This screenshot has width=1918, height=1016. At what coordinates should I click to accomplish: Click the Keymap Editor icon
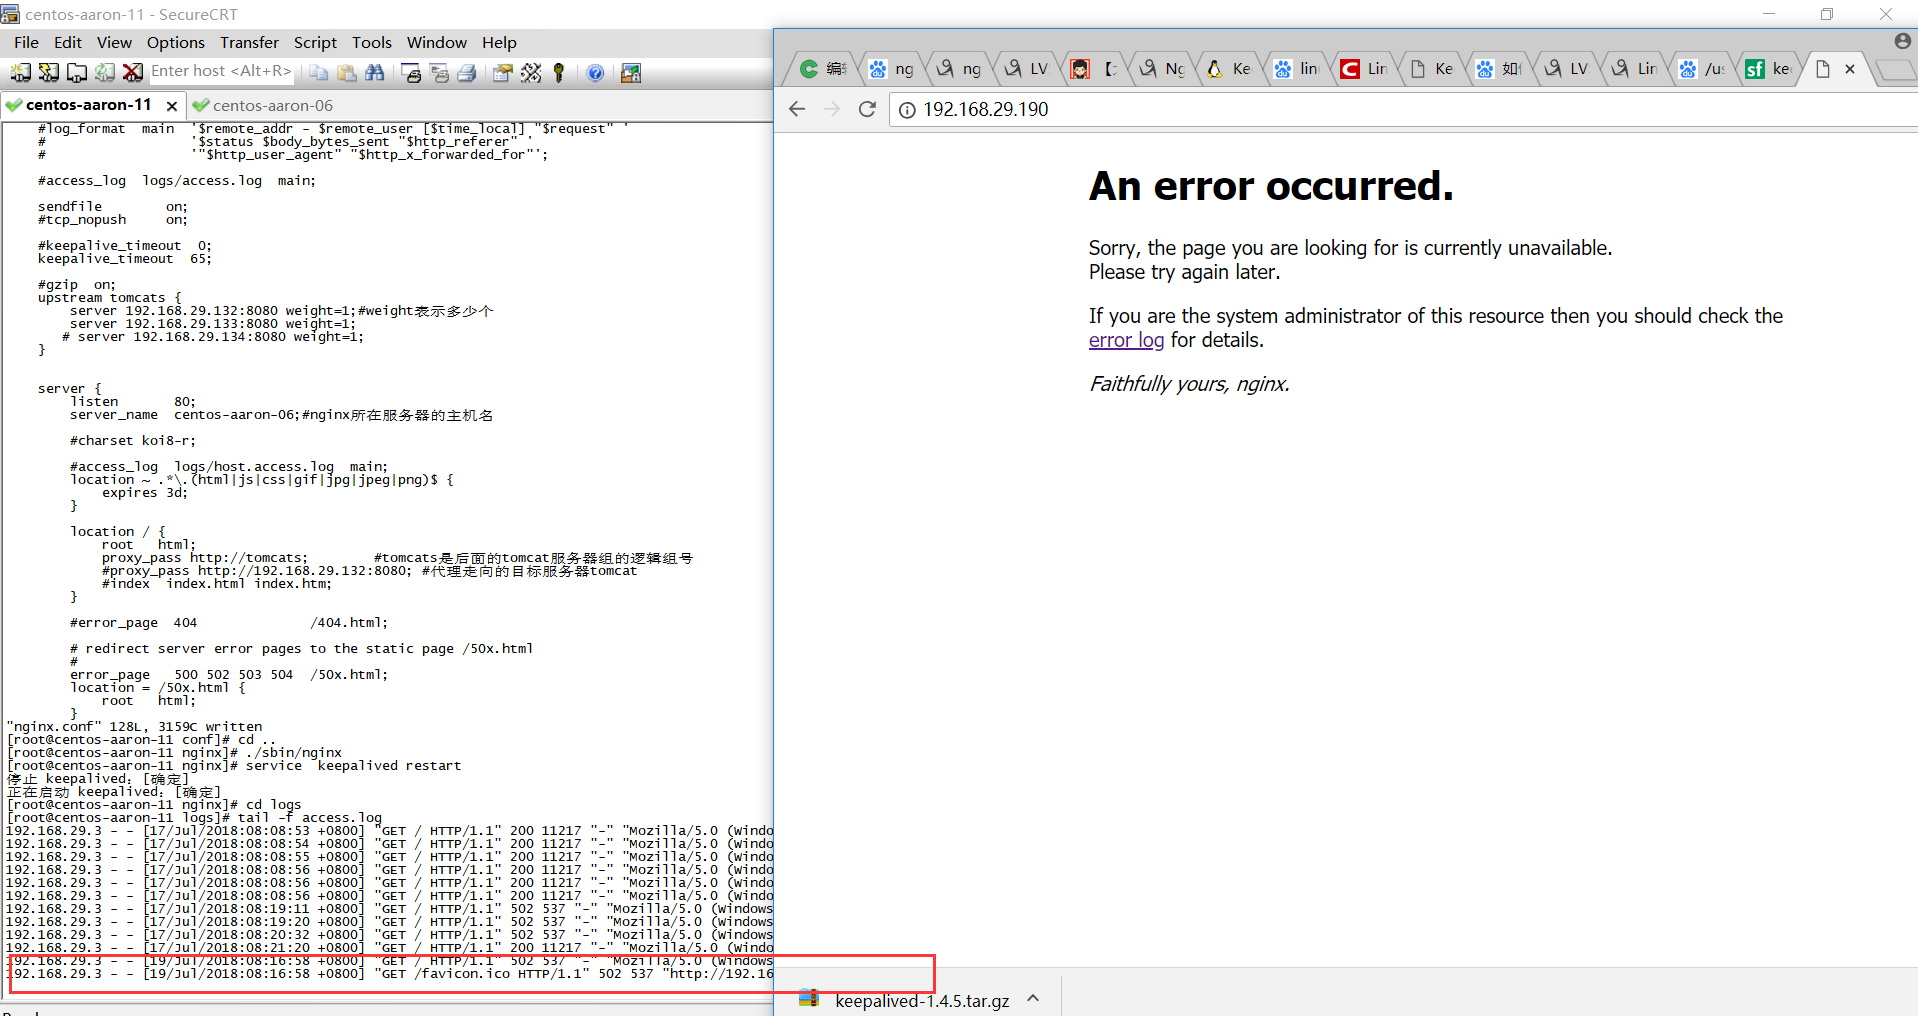[x=531, y=72]
